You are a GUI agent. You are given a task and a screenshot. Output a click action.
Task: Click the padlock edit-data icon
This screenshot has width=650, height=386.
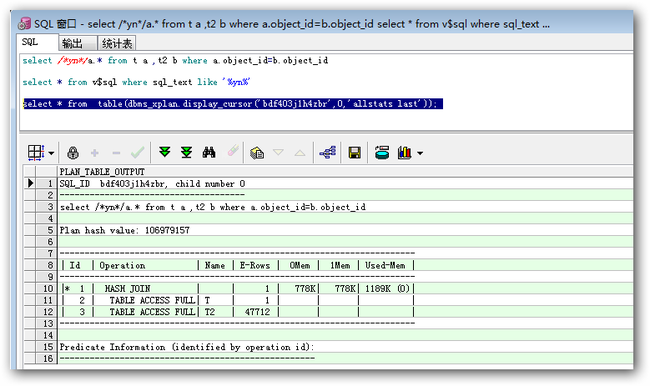[73, 153]
